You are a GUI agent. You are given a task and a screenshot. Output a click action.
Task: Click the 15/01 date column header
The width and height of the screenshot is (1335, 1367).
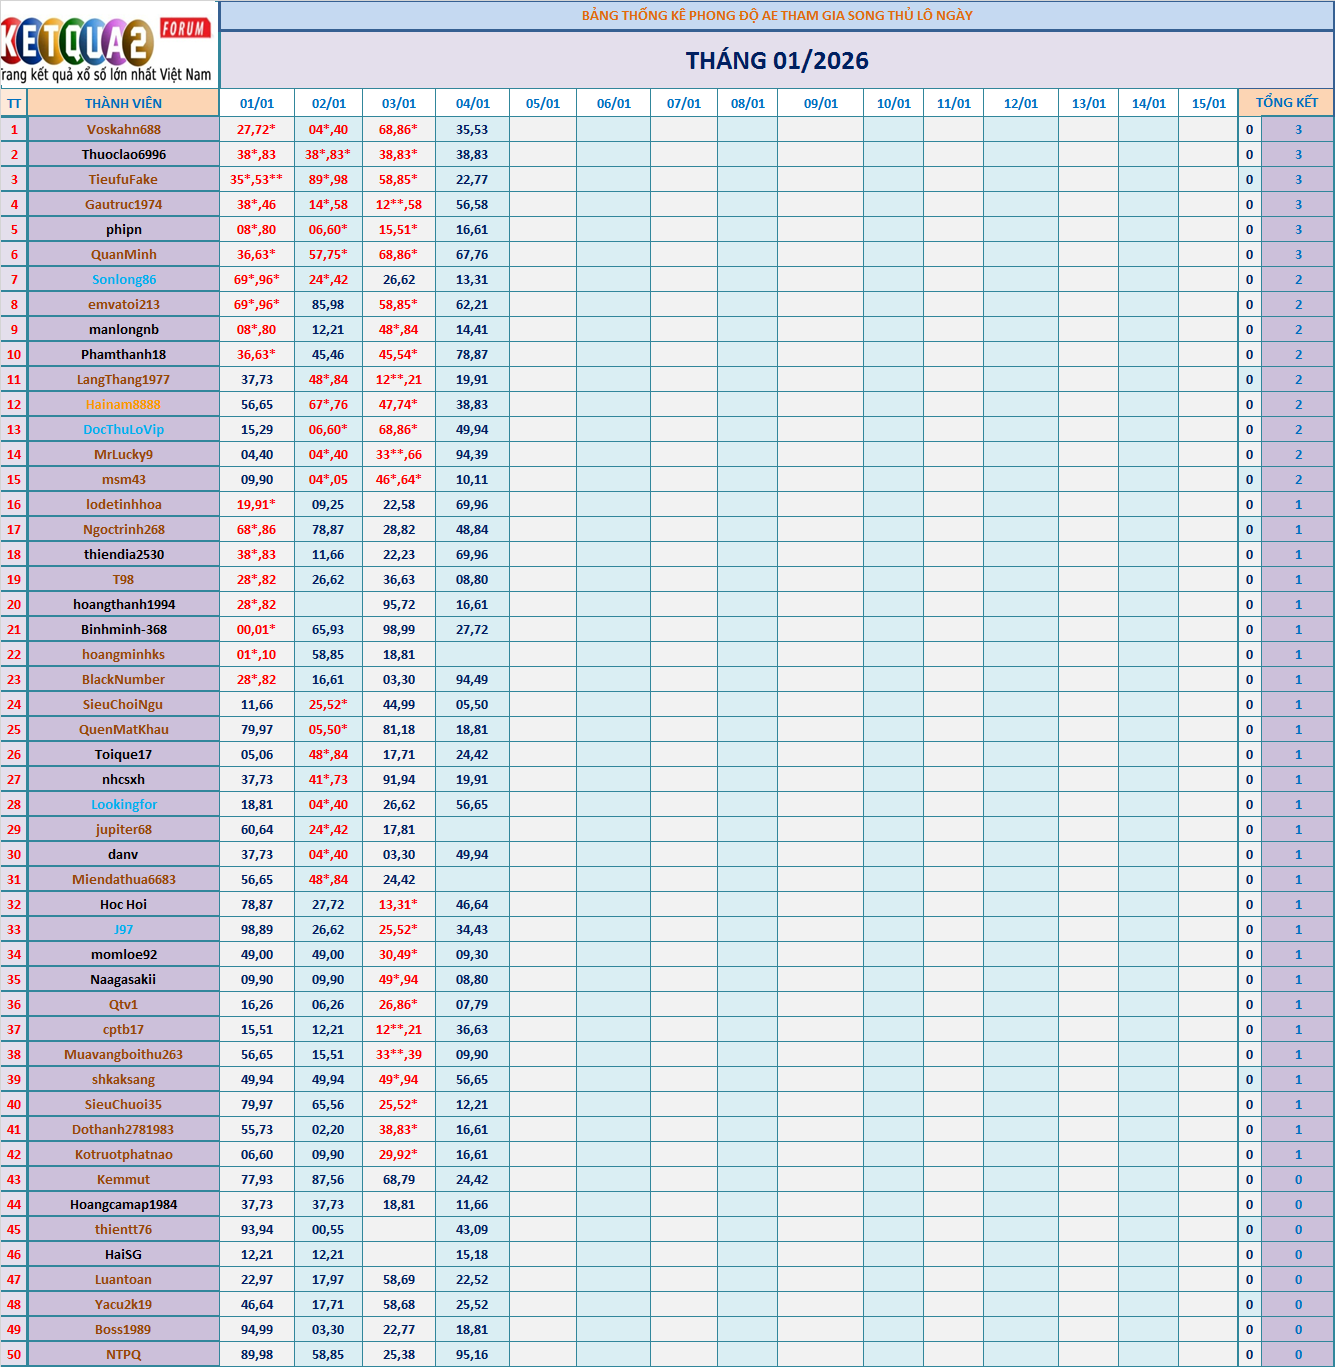pos(1208,103)
